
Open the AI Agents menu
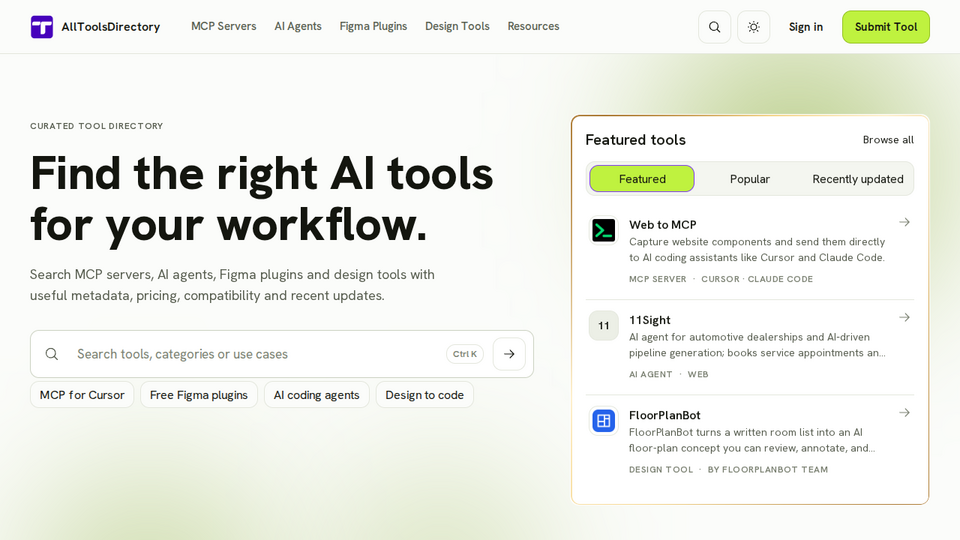click(x=298, y=26)
